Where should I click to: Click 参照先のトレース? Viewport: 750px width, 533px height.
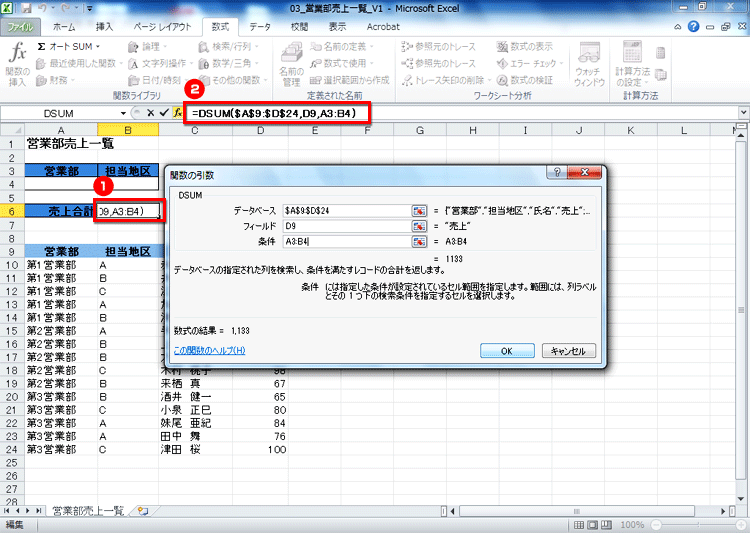tap(439, 63)
